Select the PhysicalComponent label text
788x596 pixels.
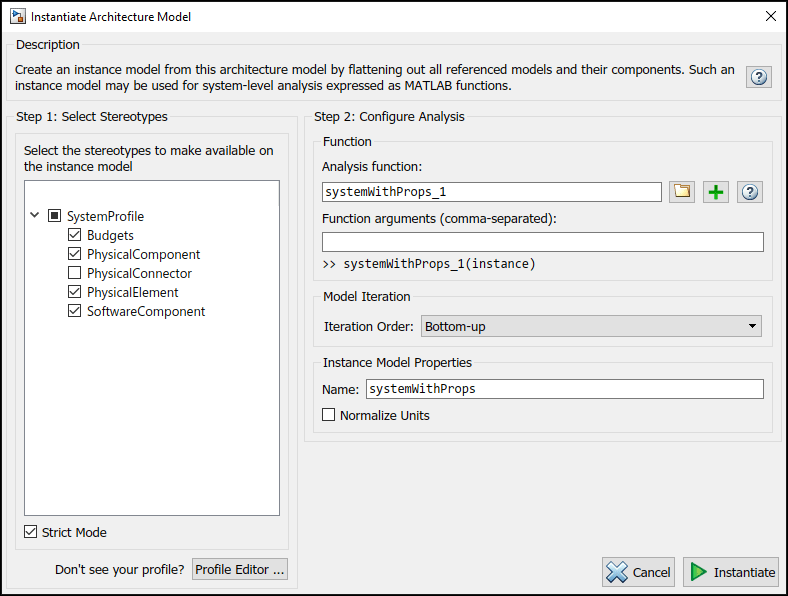click(x=143, y=254)
